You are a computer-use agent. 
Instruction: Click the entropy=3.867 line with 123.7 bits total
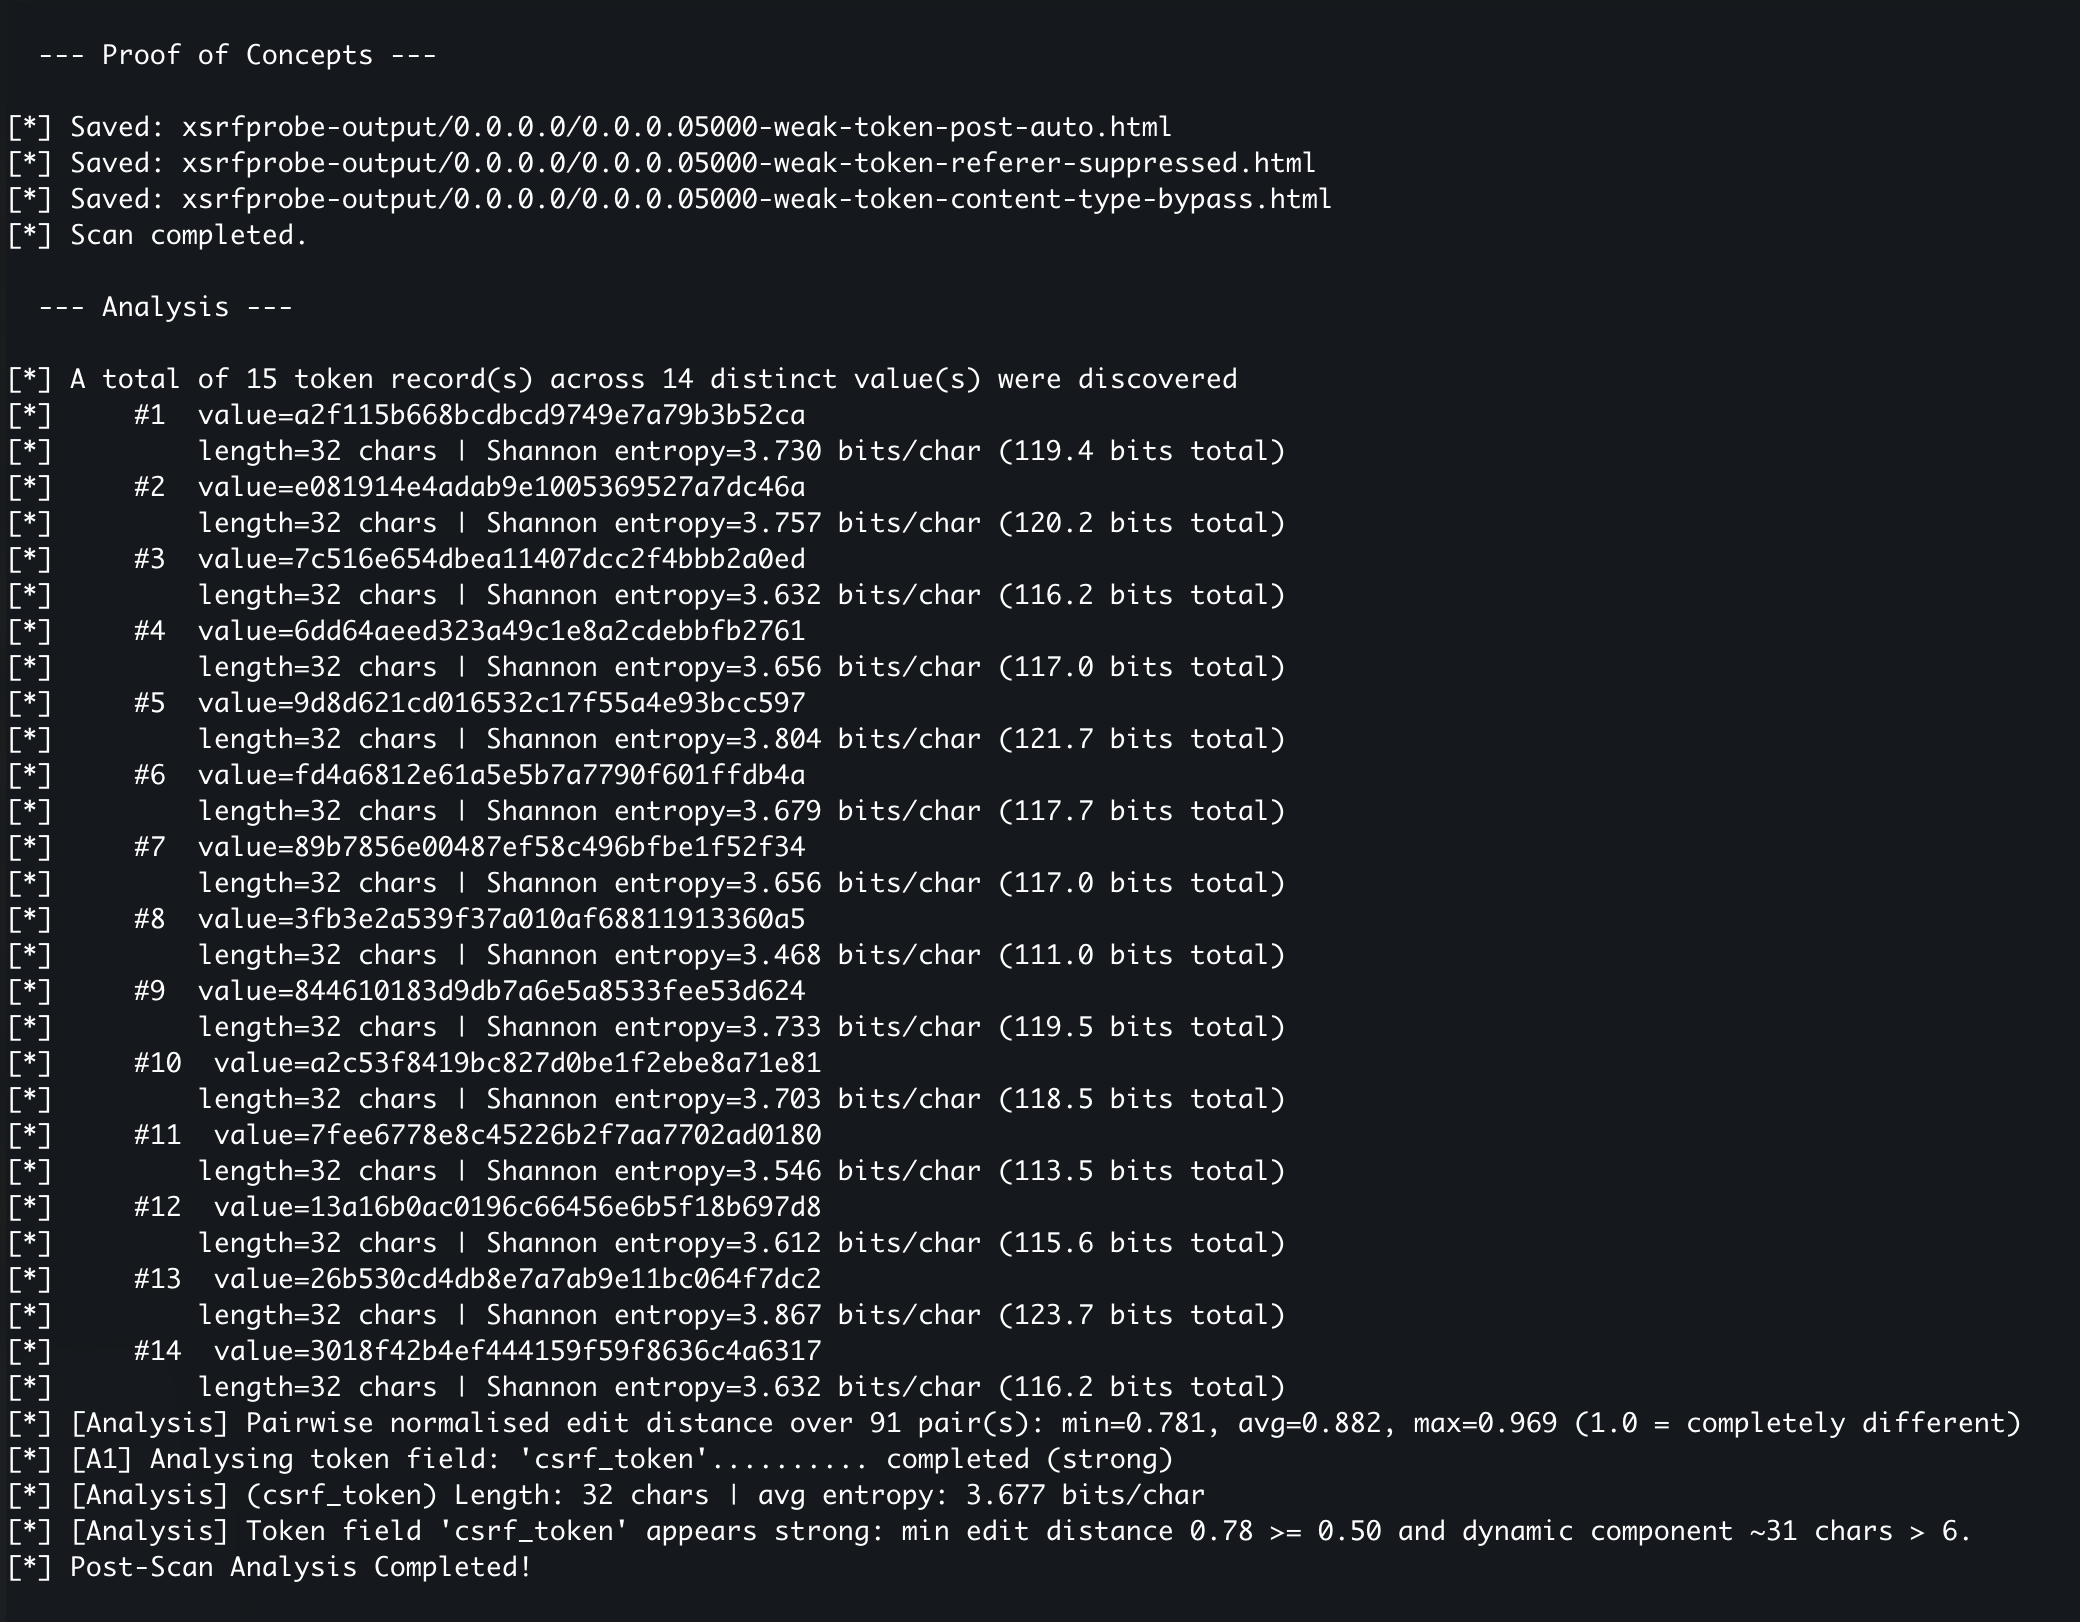[x=741, y=1315]
